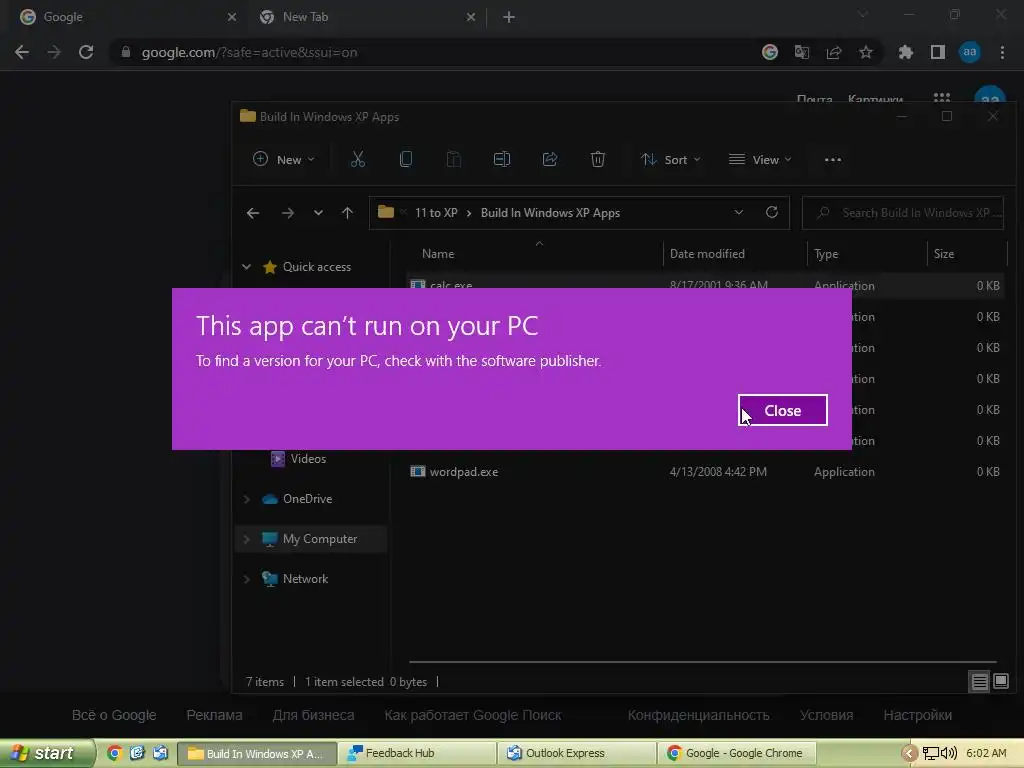Open Chrome three-dot menu

click(x=1002, y=52)
